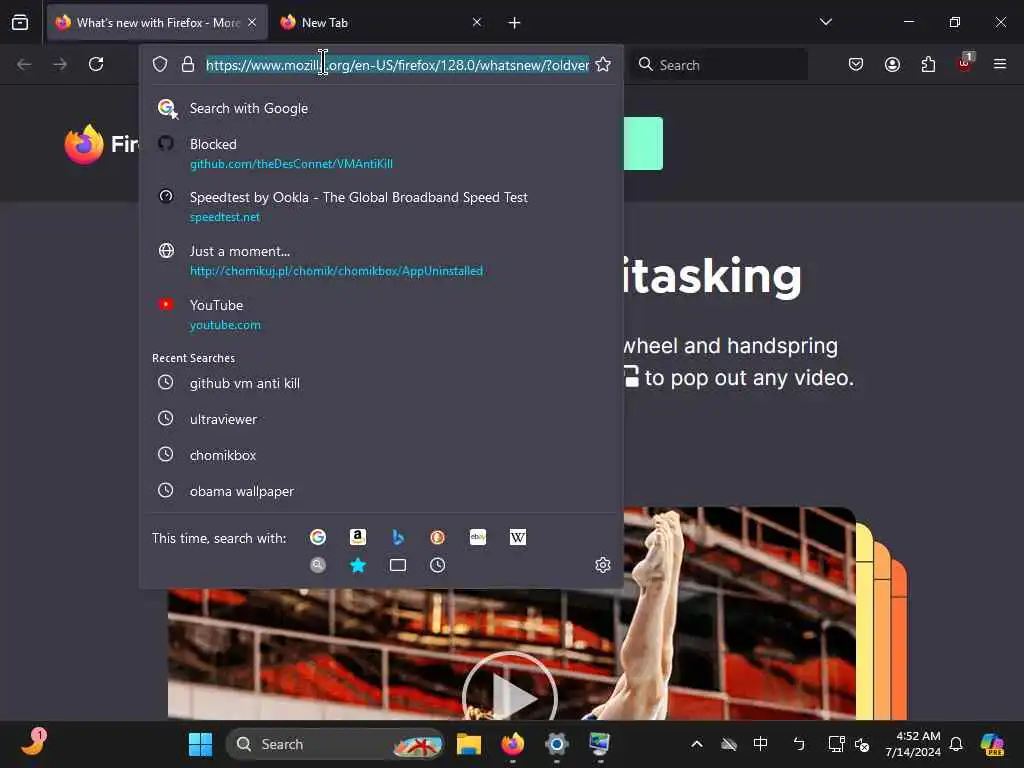Open the uBlock Origin extension icon
This screenshot has height=768, width=1024.
965,63
